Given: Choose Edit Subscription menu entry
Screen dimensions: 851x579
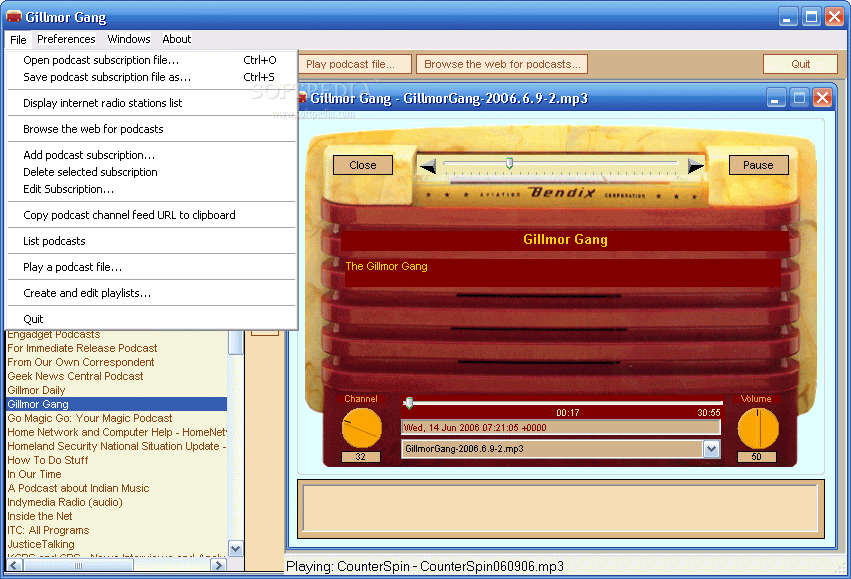Looking at the screenshot, I should click(151, 189).
